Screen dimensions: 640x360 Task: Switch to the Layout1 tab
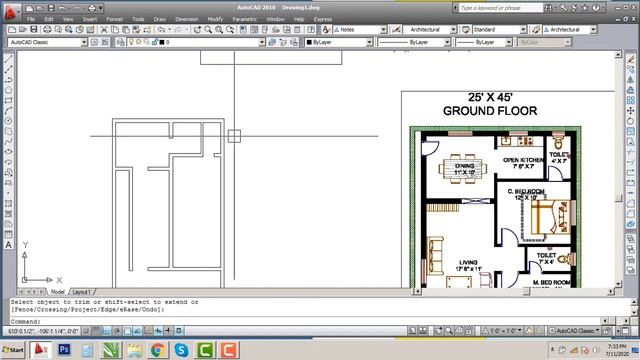click(x=81, y=292)
